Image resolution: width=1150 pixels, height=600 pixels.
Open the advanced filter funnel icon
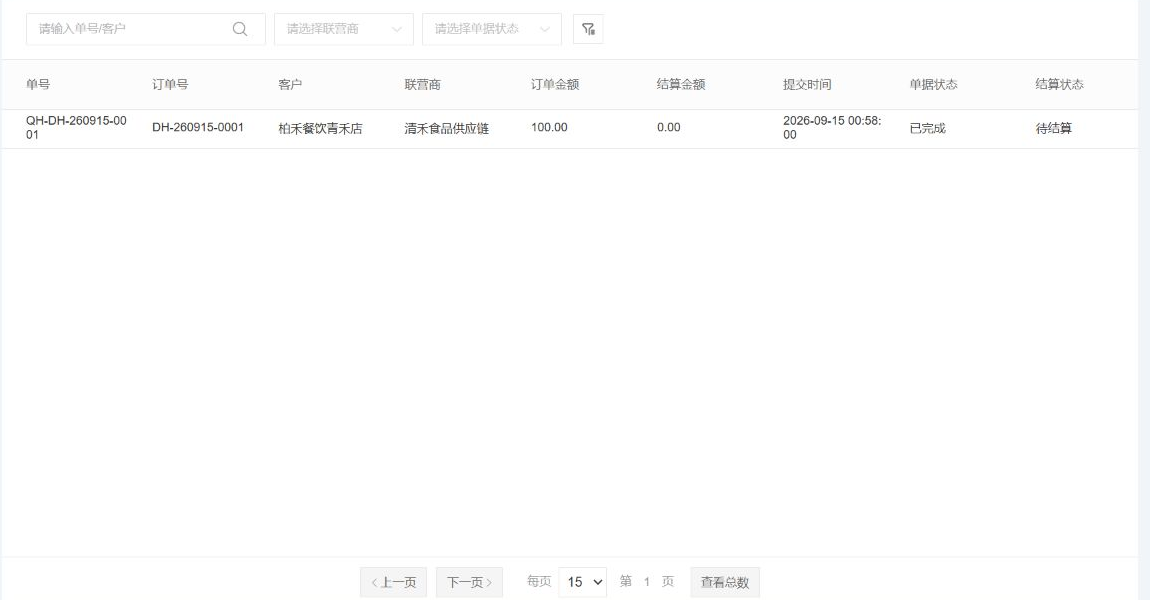588,29
